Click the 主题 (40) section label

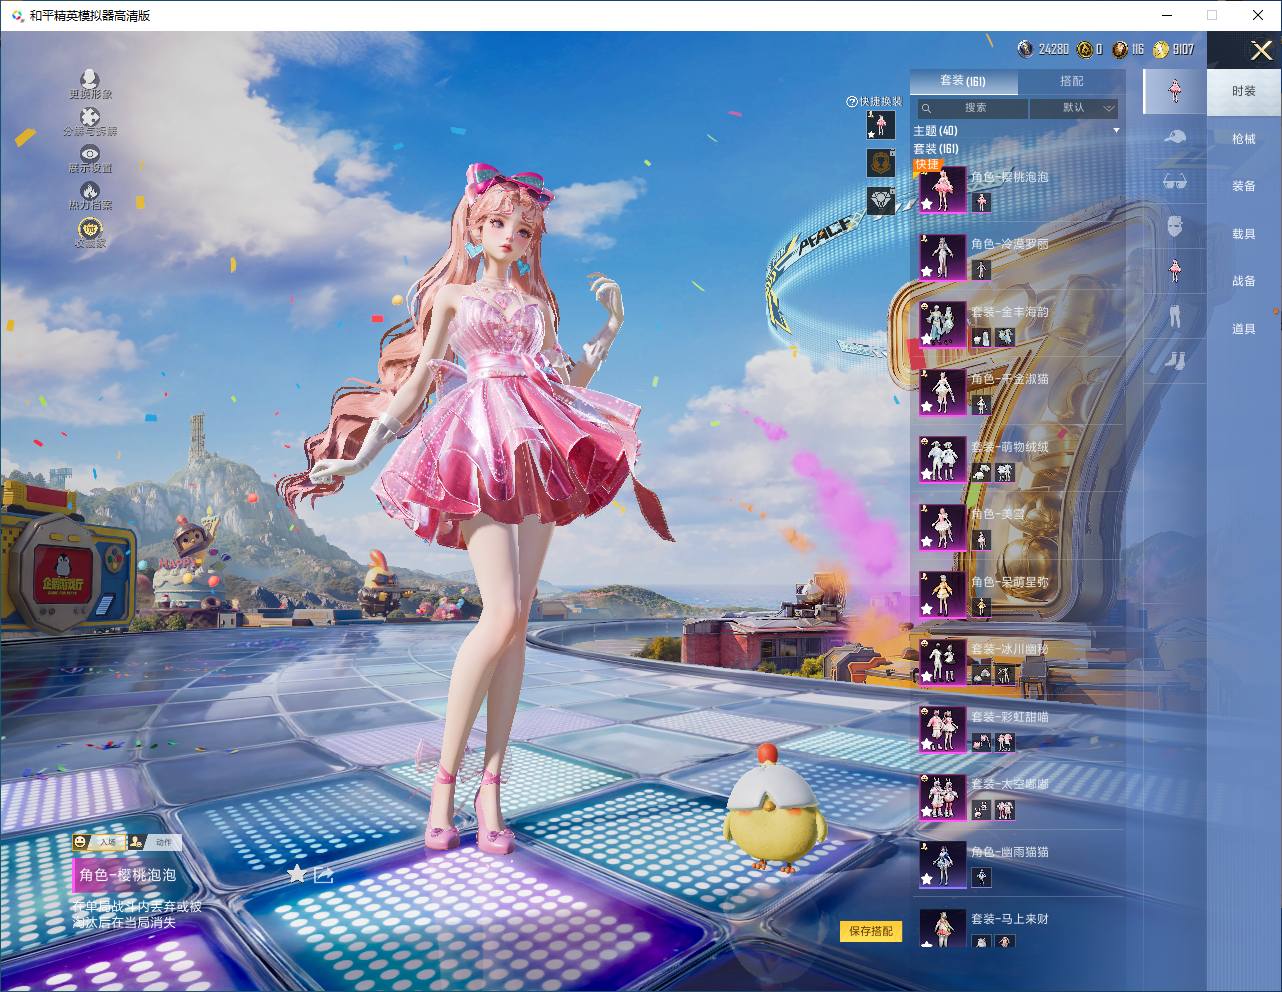[x=936, y=131]
